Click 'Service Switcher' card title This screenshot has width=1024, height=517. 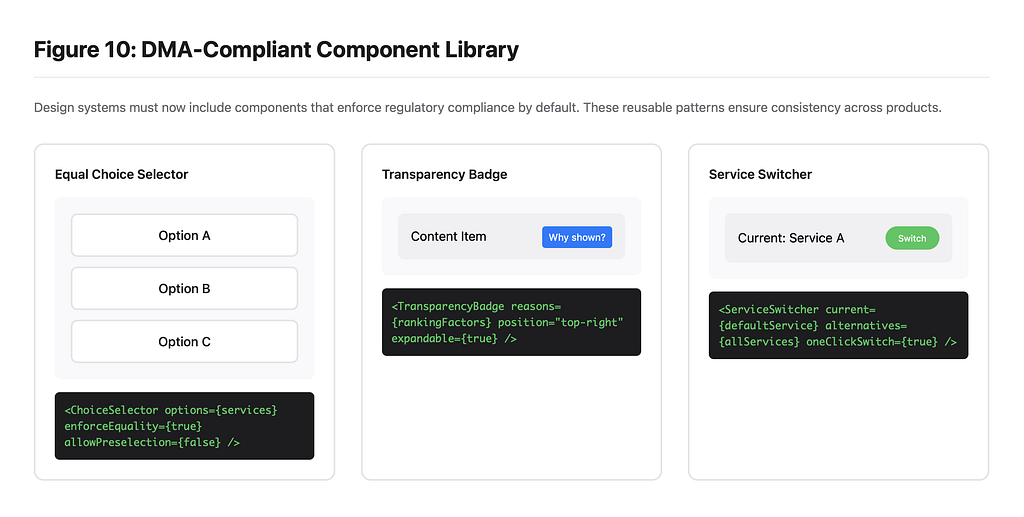click(x=760, y=174)
